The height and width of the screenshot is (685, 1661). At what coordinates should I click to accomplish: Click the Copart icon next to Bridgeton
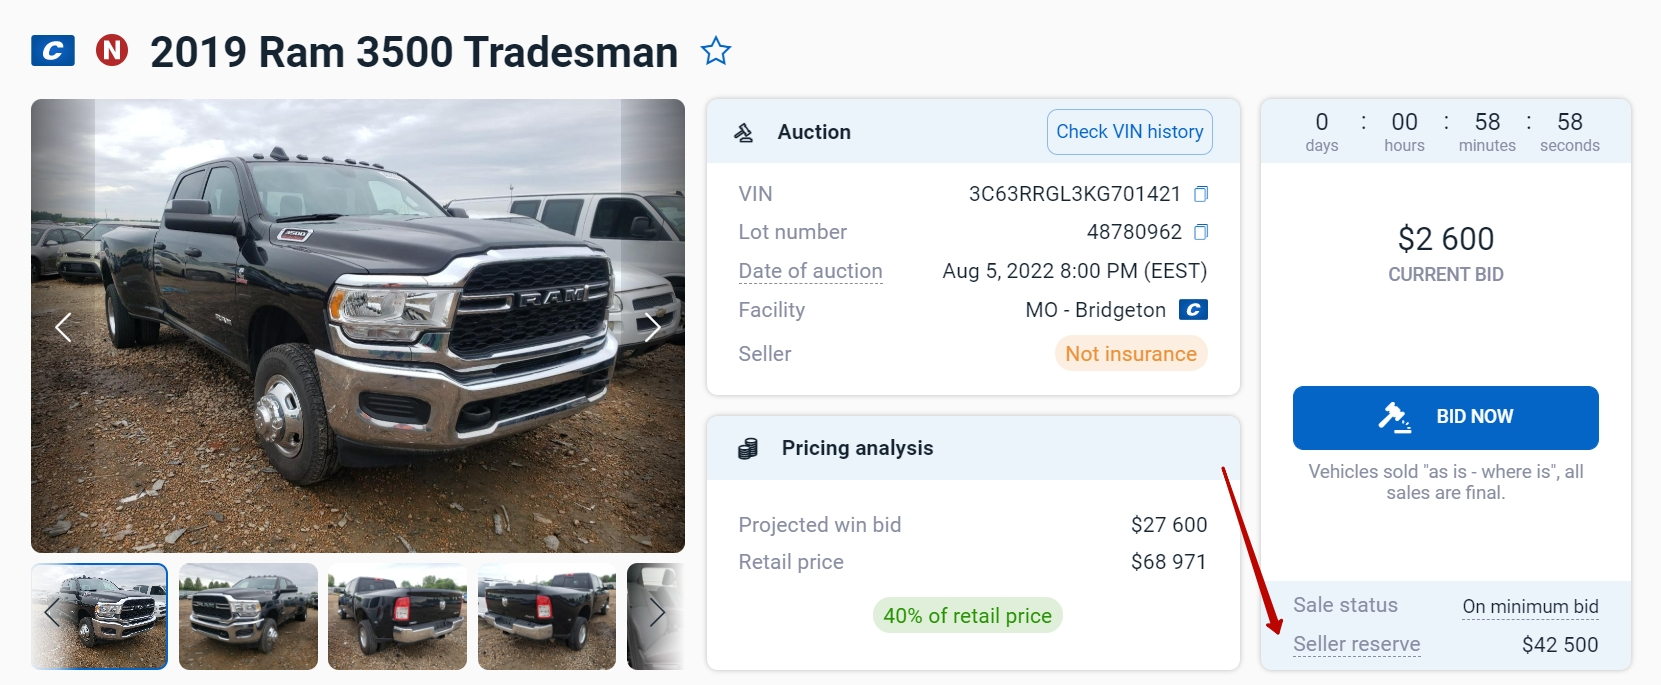click(x=1193, y=310)
